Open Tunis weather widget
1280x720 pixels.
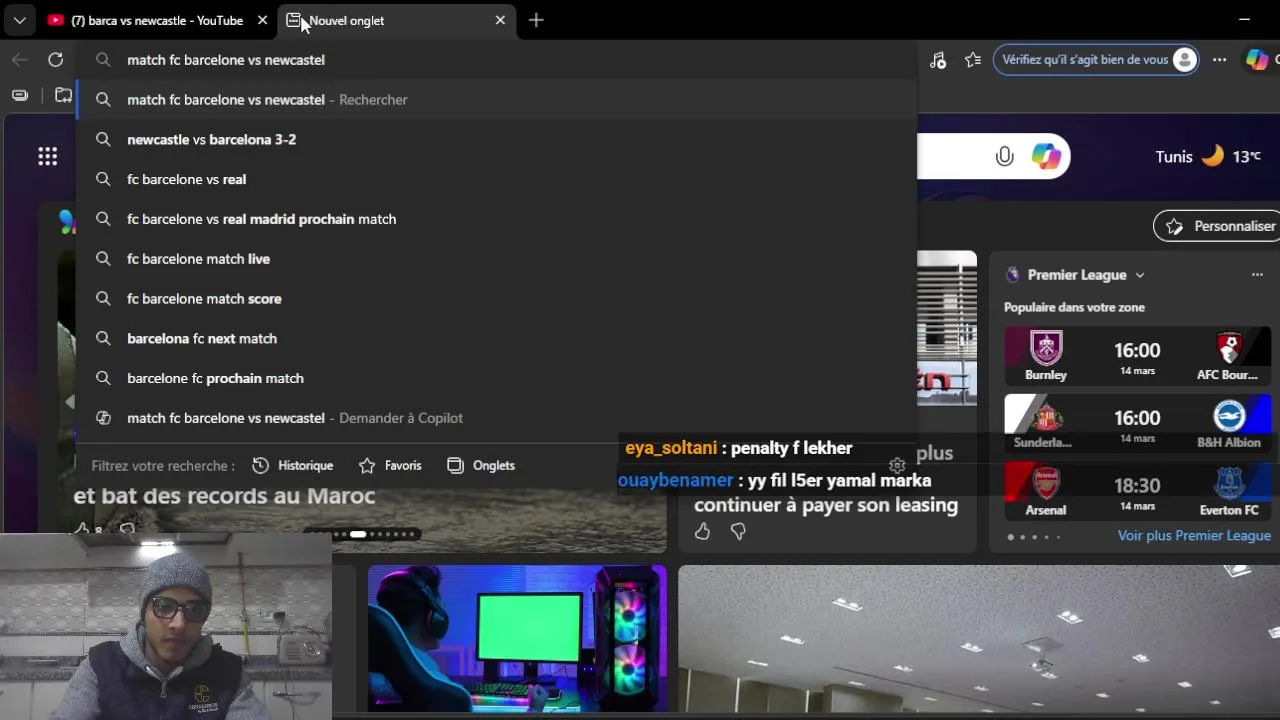[x=1208, y=157]
